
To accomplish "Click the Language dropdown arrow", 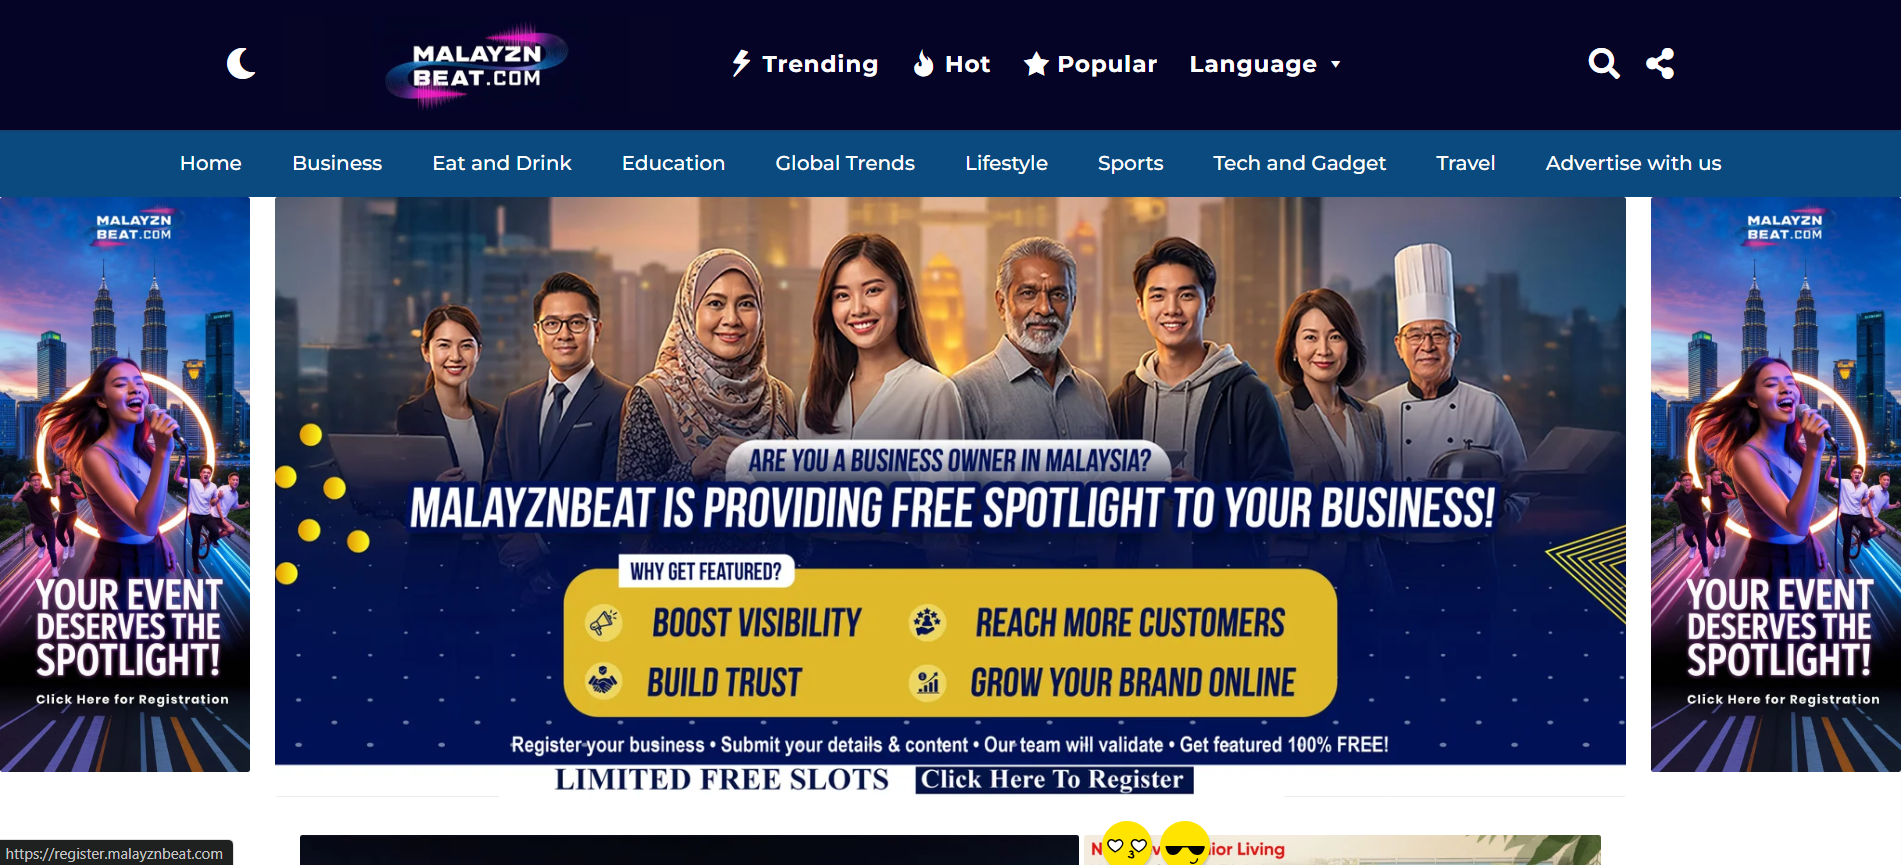I will point(1335,65).
